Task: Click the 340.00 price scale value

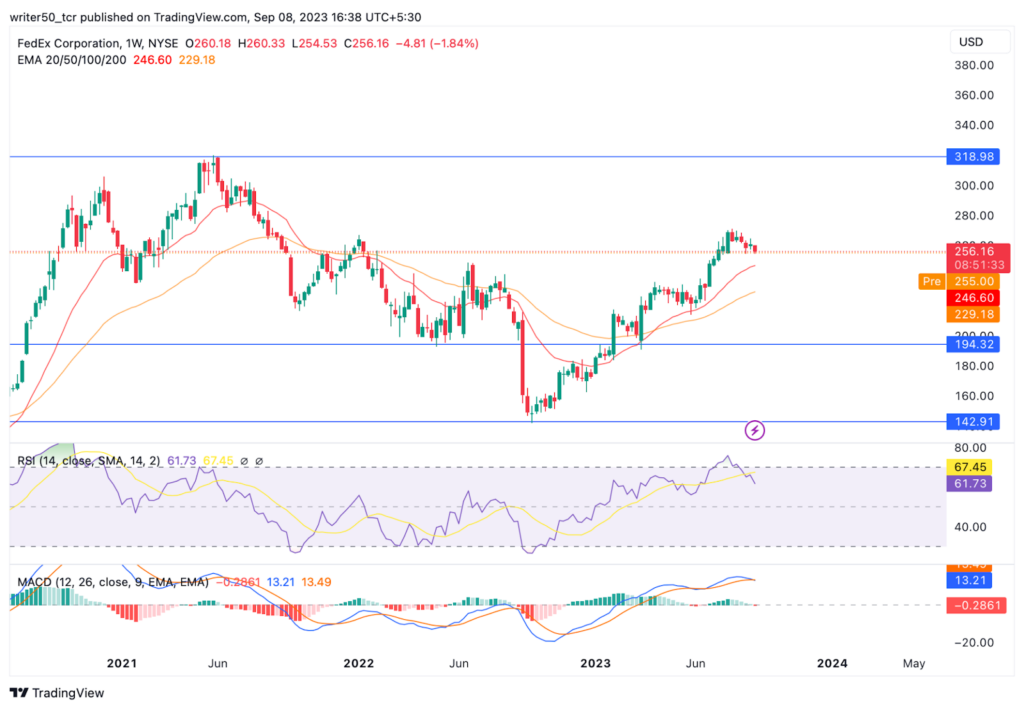Action: coord(974,125)
